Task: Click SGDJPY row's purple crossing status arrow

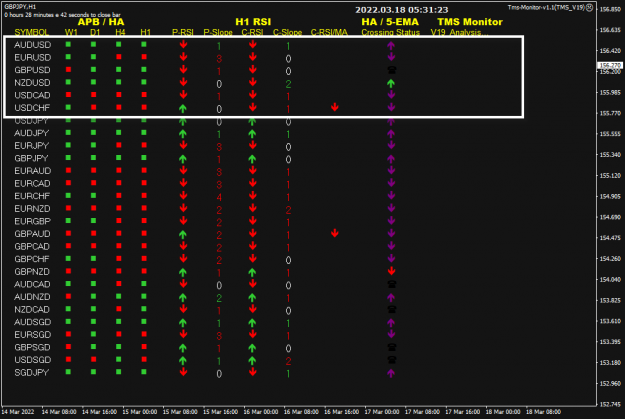Action: tap(391, 373)
